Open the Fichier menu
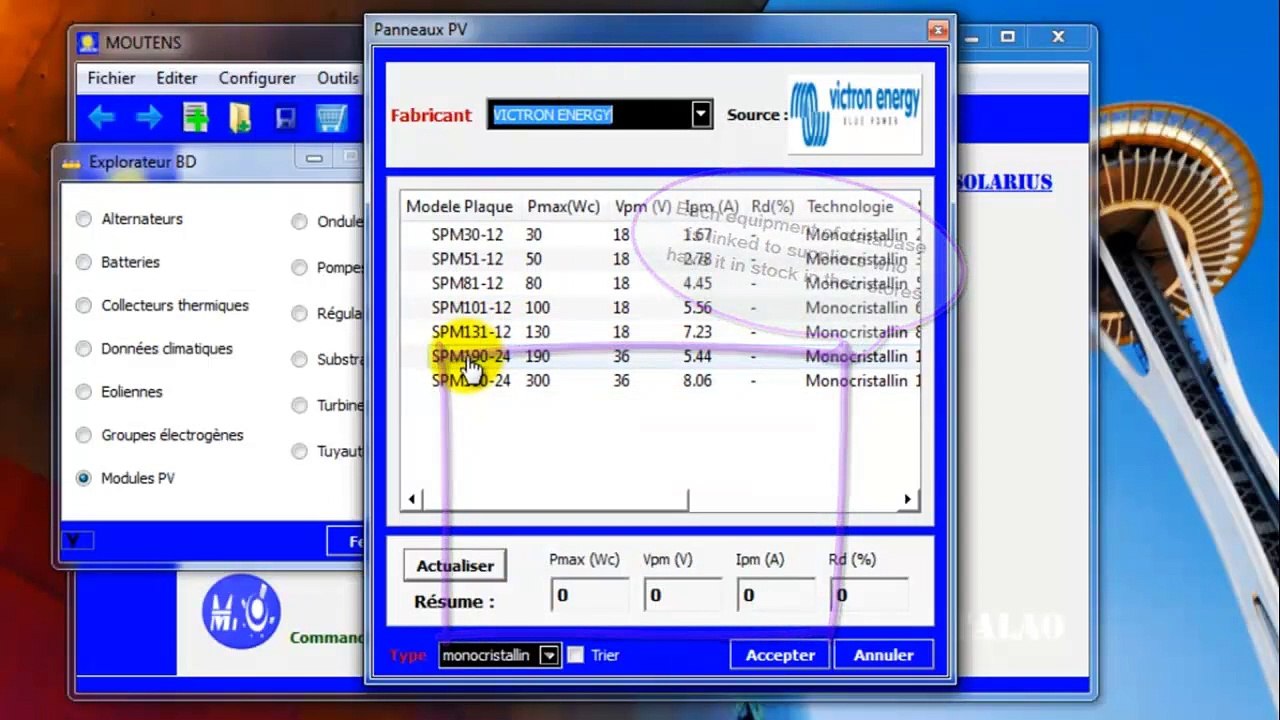This screenshot has width=1280, height=720. click(111, 78)
